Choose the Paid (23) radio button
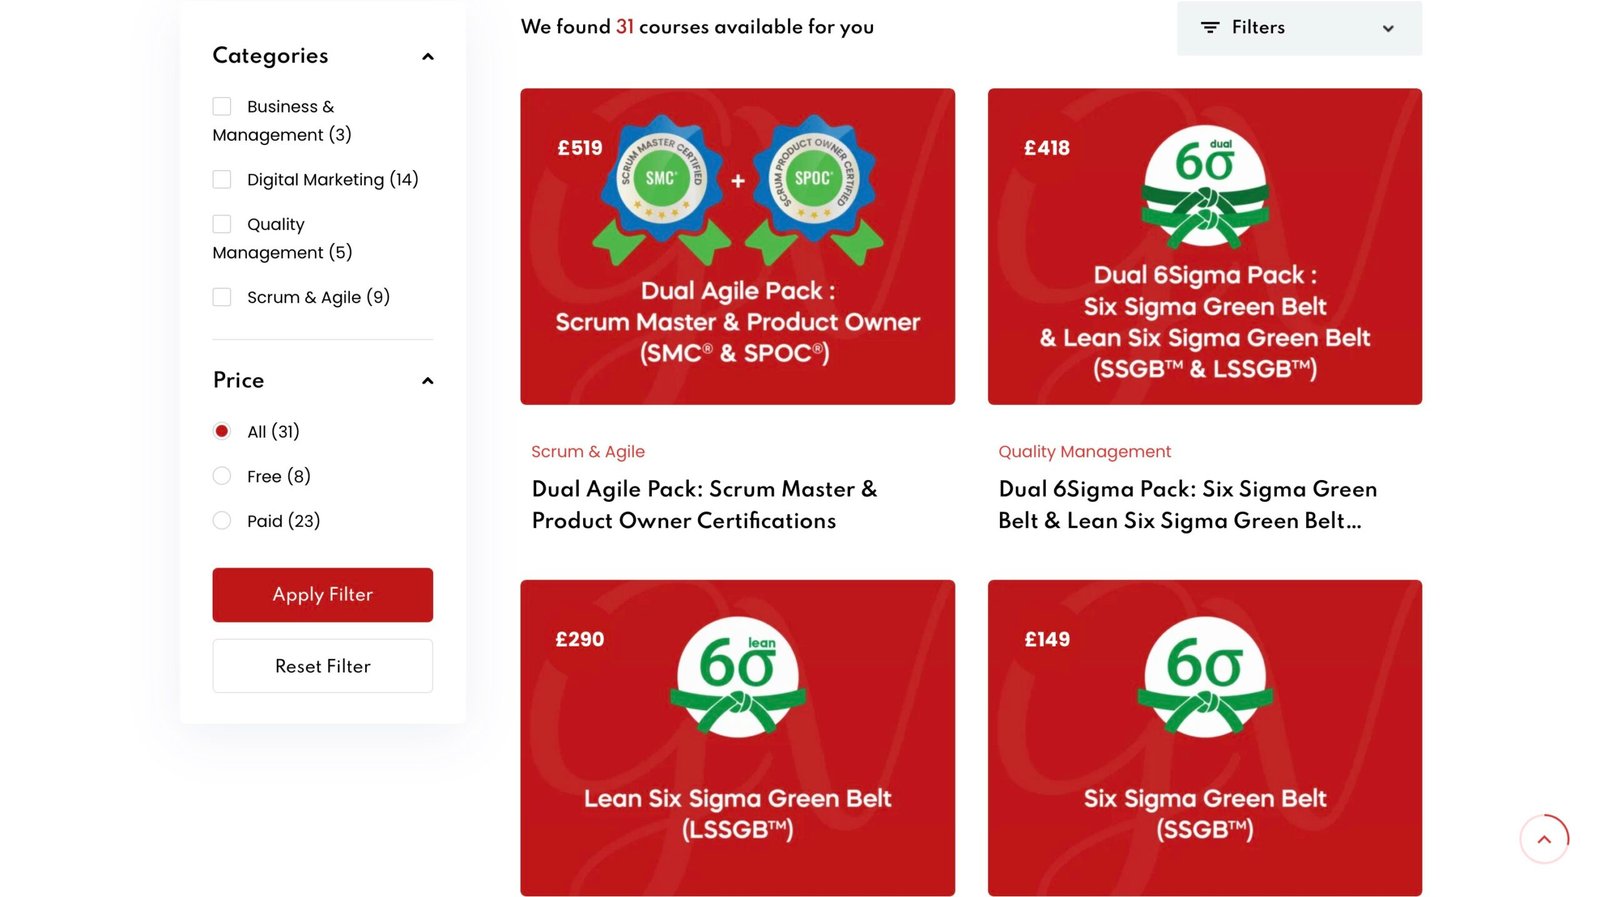The image size is (1600, 897). coord(222,521)
